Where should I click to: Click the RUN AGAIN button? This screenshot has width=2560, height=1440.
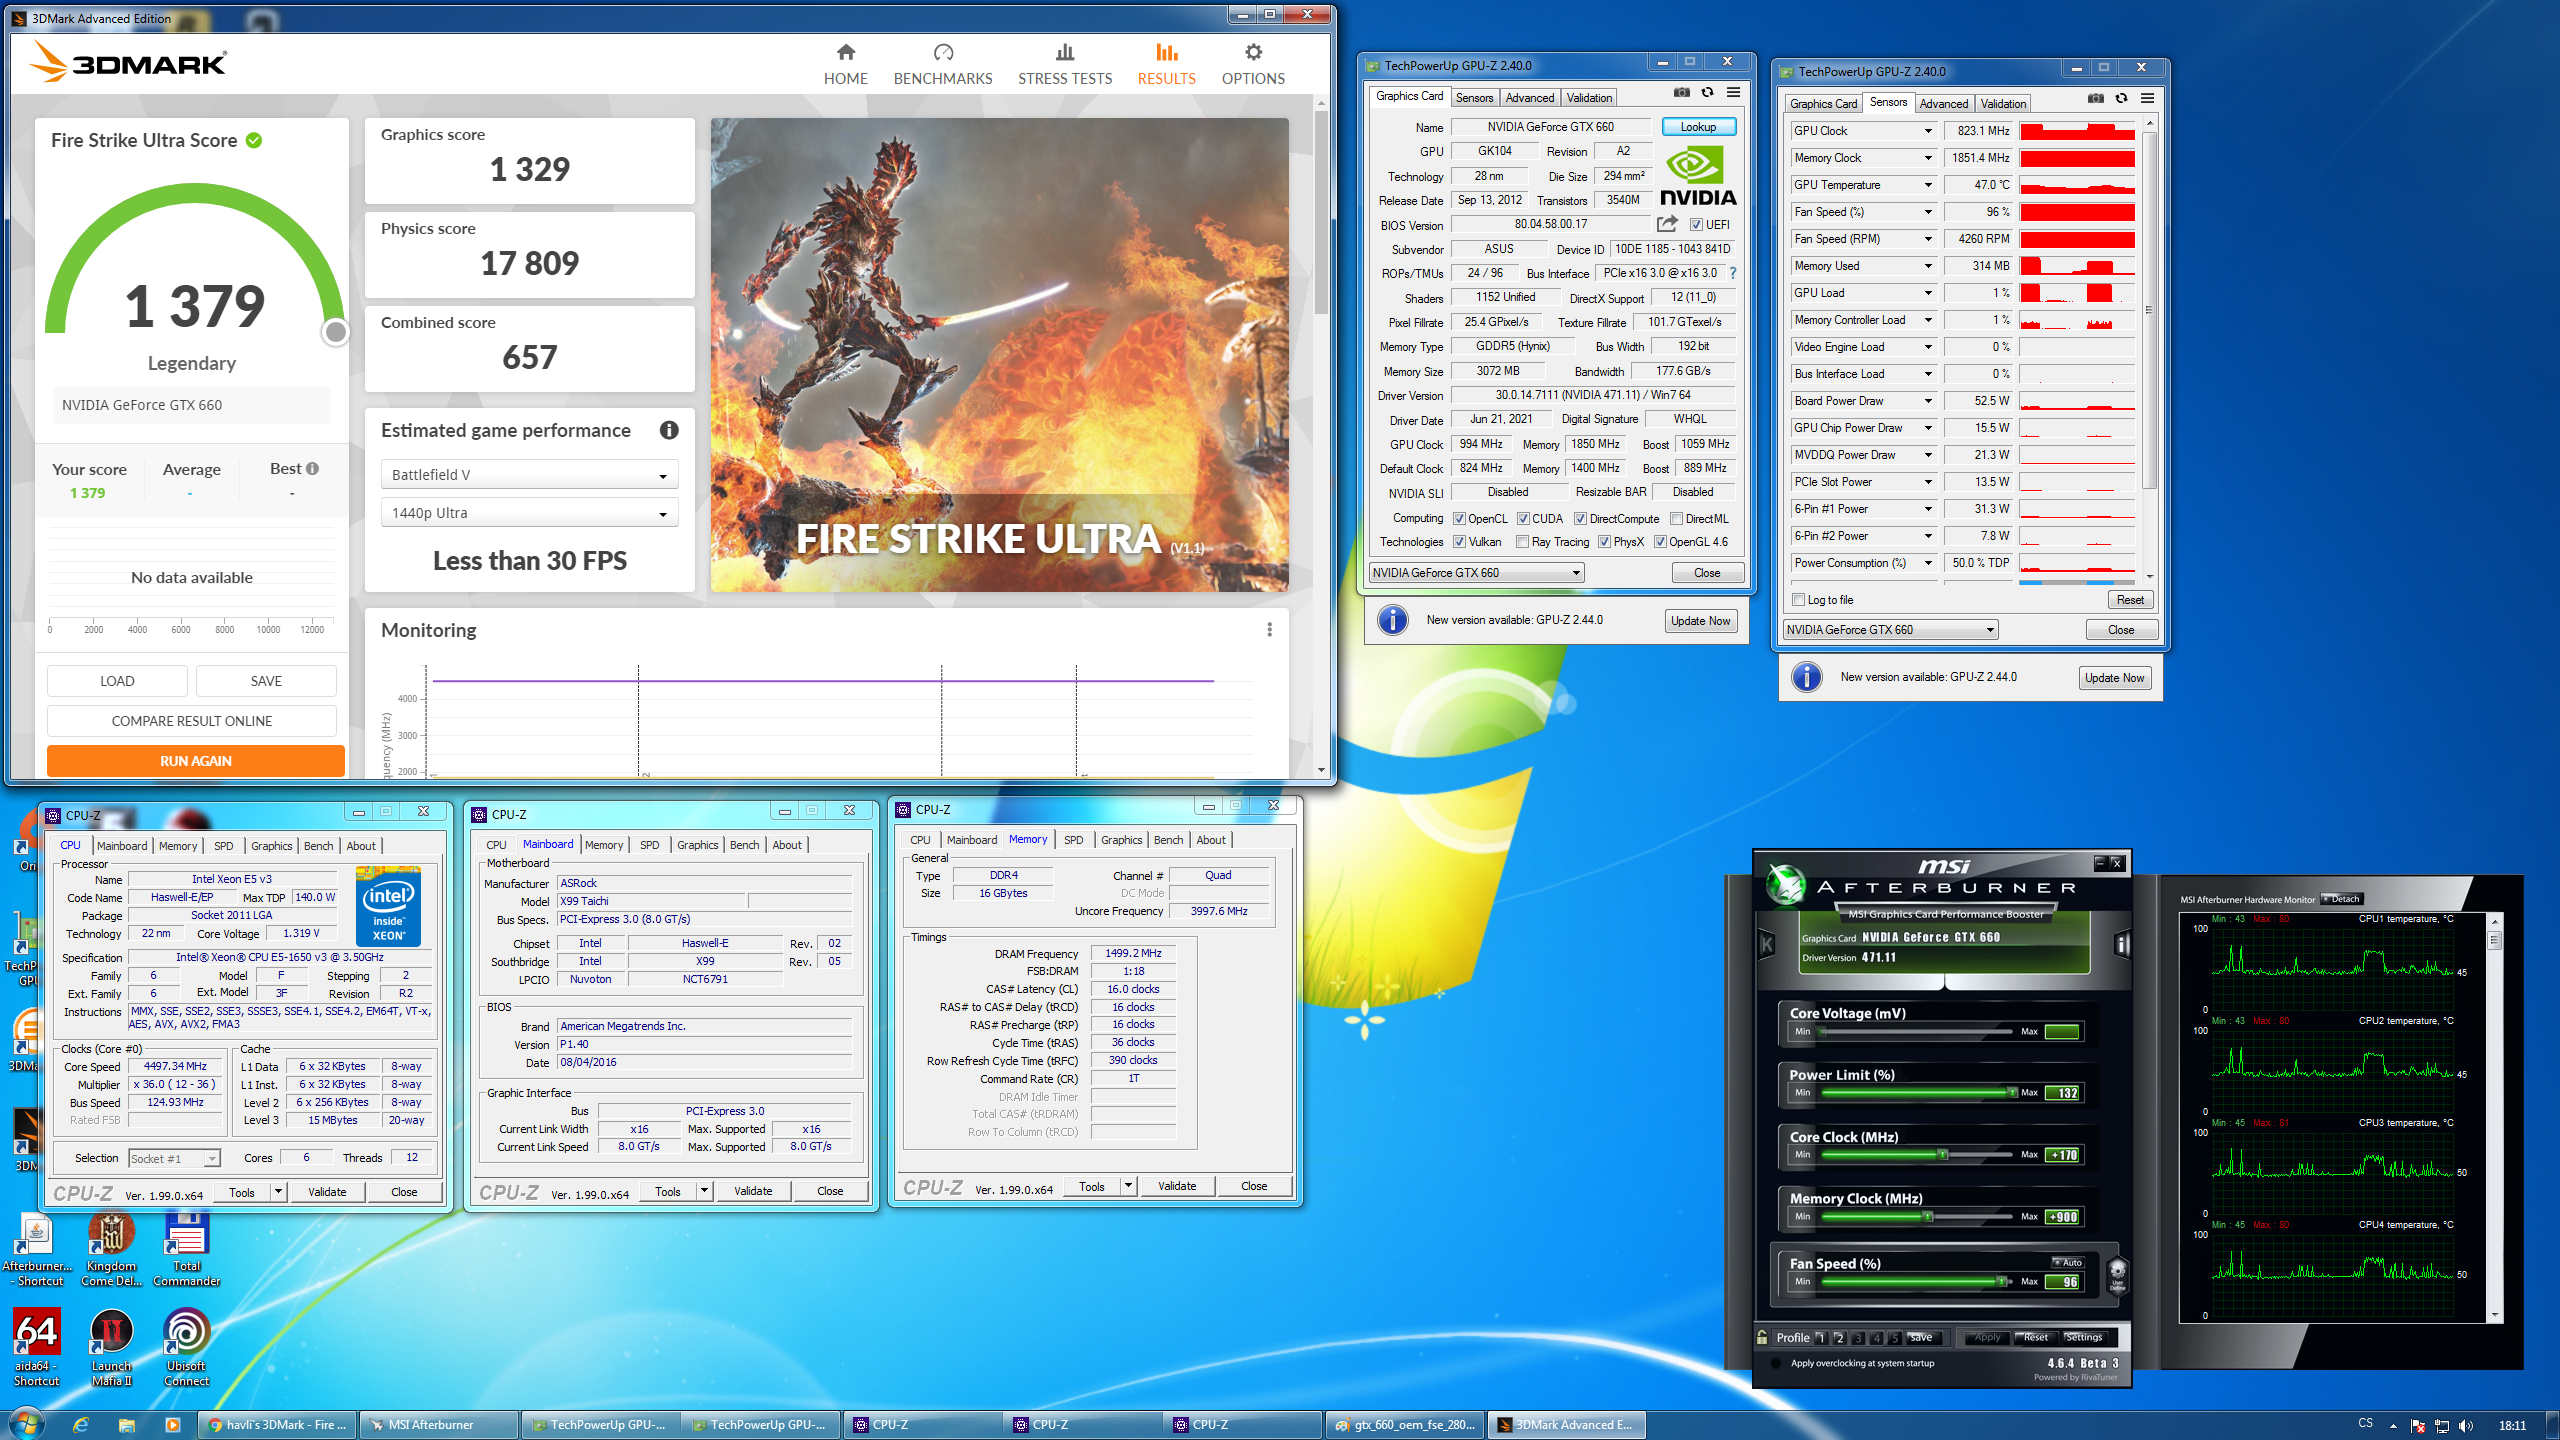click(196, 761)
